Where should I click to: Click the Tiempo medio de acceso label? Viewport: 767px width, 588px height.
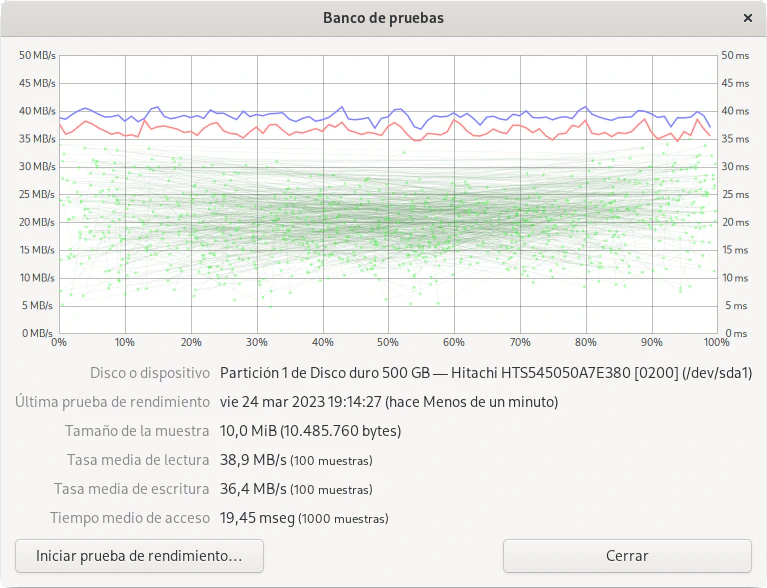(x=130, y=518)
